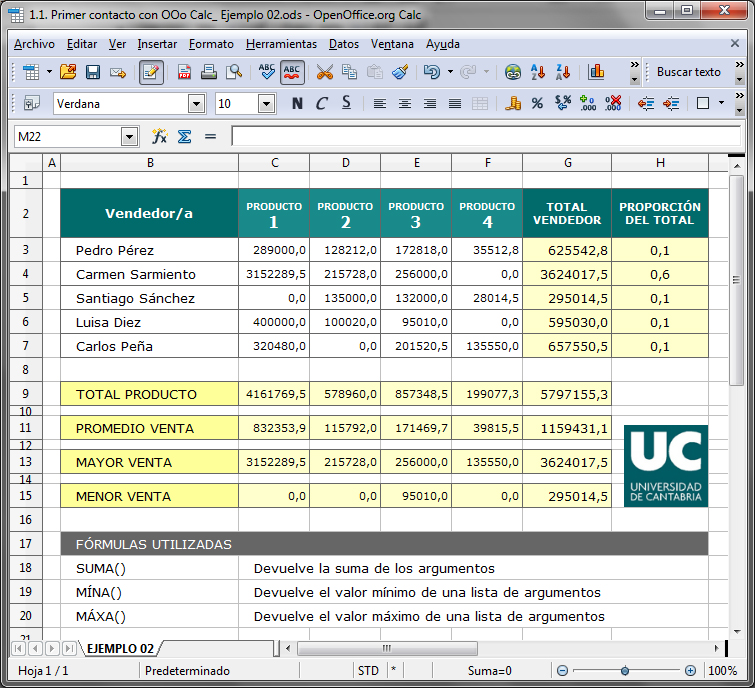Switch to the EJEMPLO 02 sheet tab
The height and width of the screenshot is (688, 755).
pos(120,648)
